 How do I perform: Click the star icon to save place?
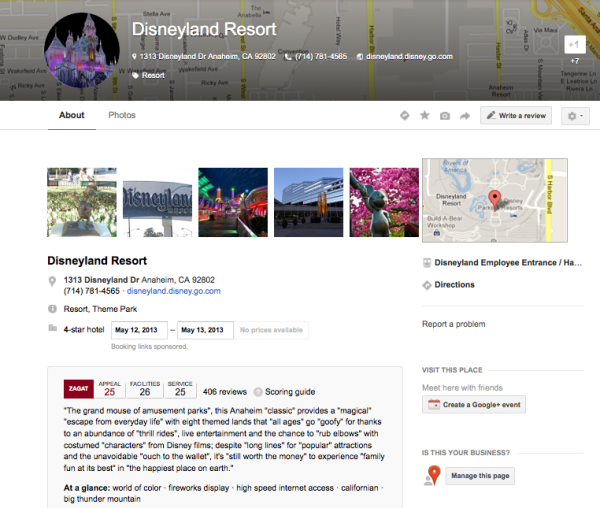[425, 116]
